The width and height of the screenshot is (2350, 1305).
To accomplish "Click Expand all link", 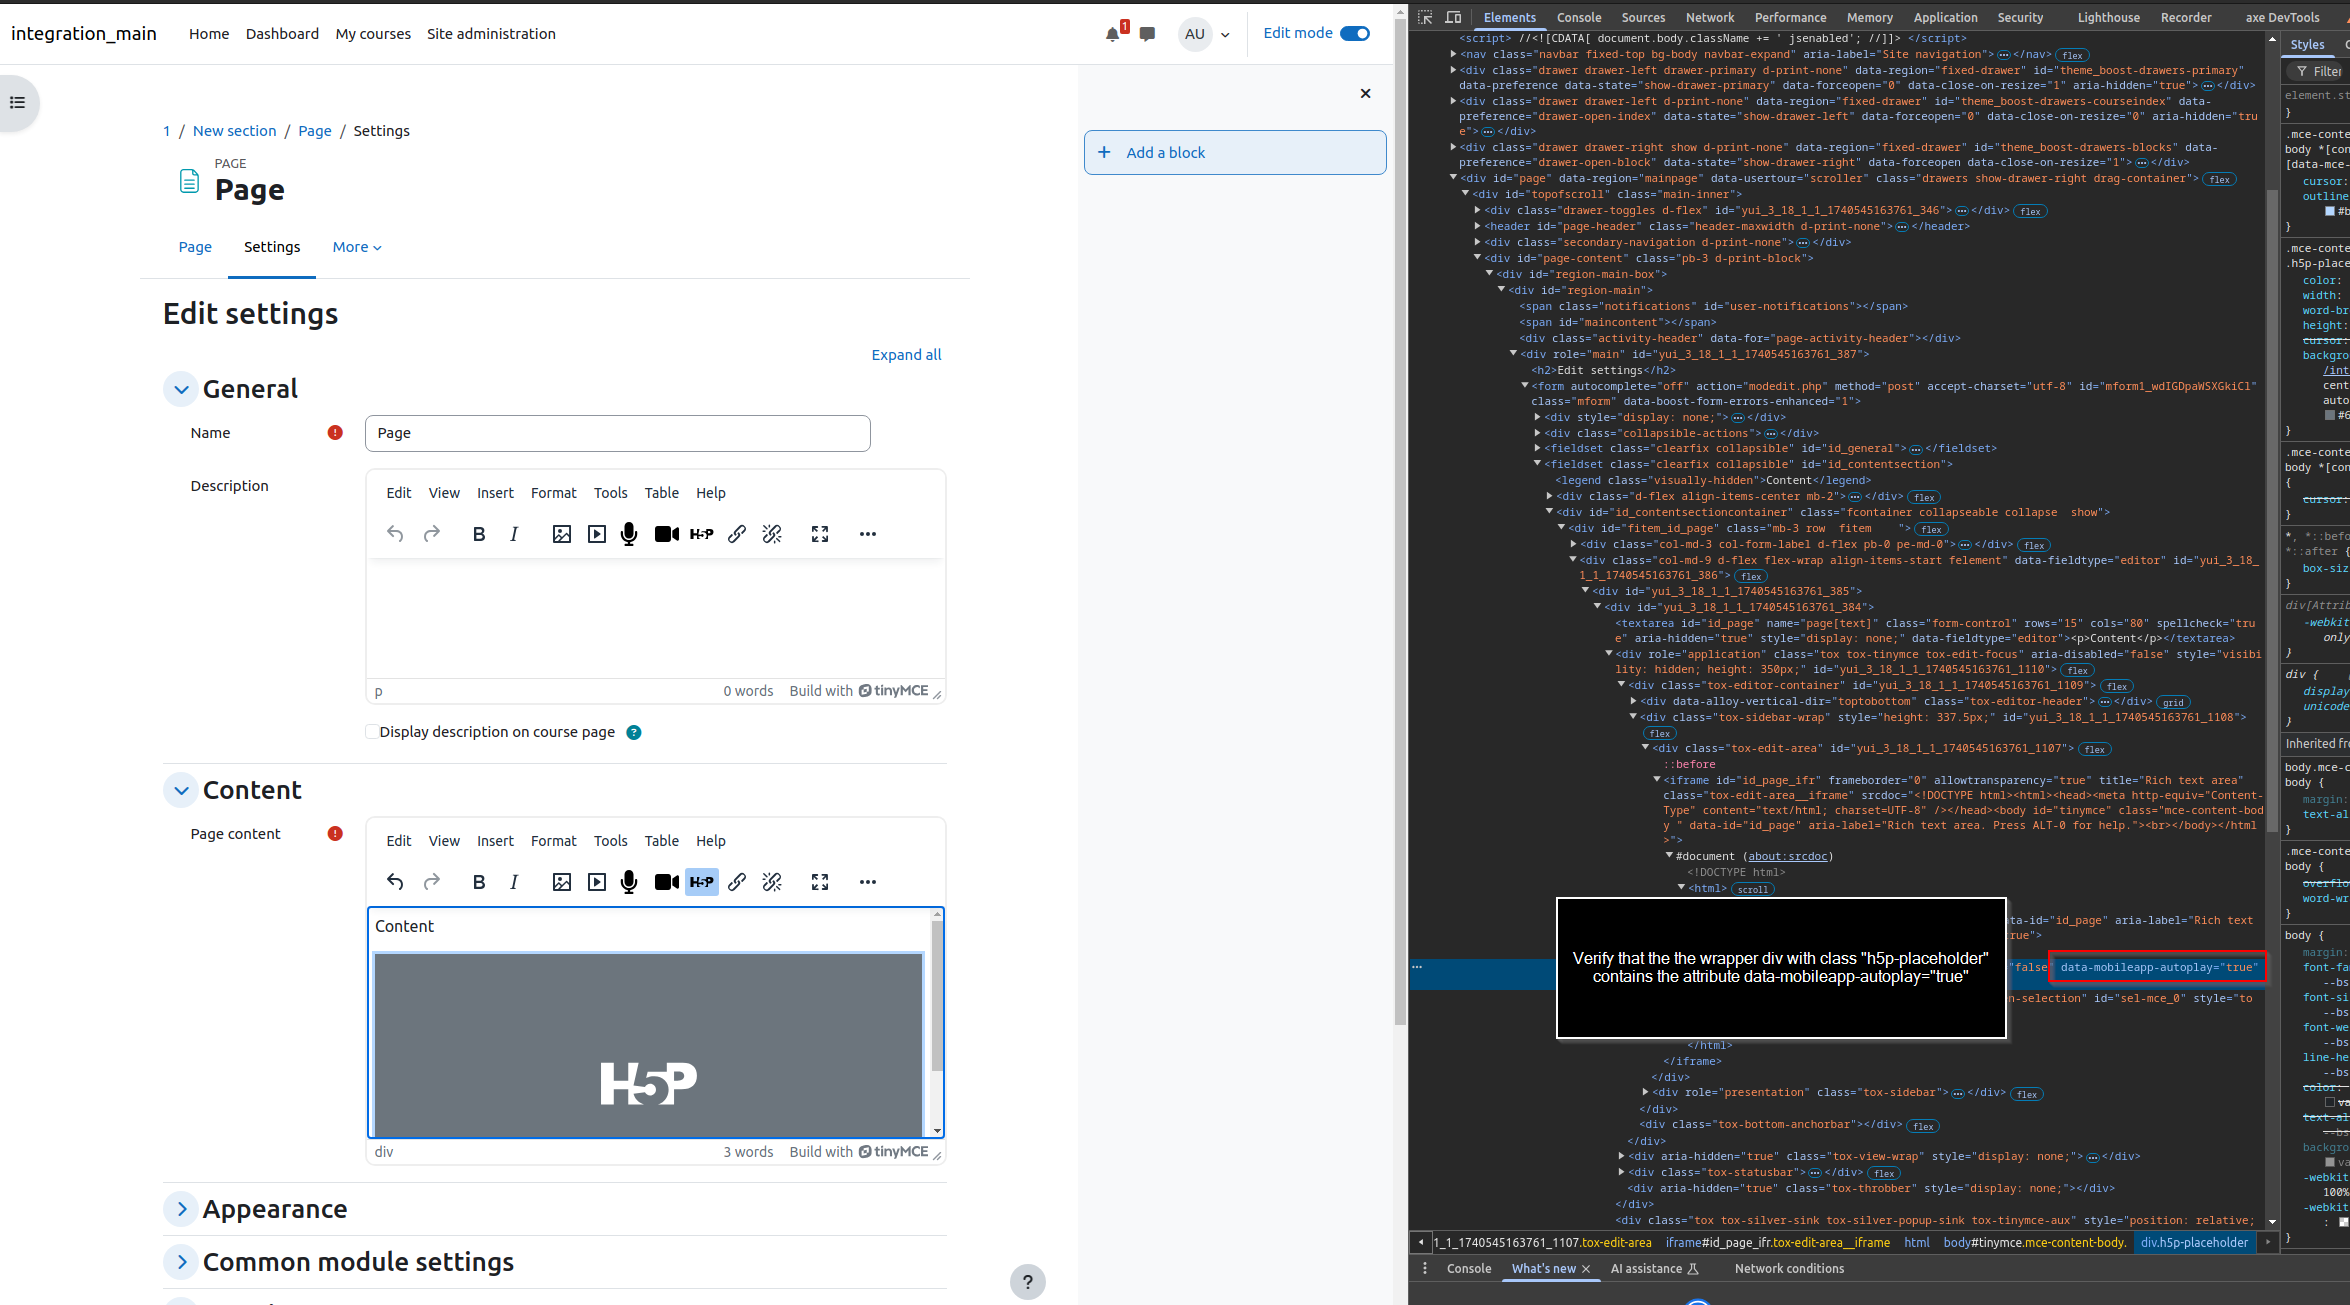I will click(906, 355).
